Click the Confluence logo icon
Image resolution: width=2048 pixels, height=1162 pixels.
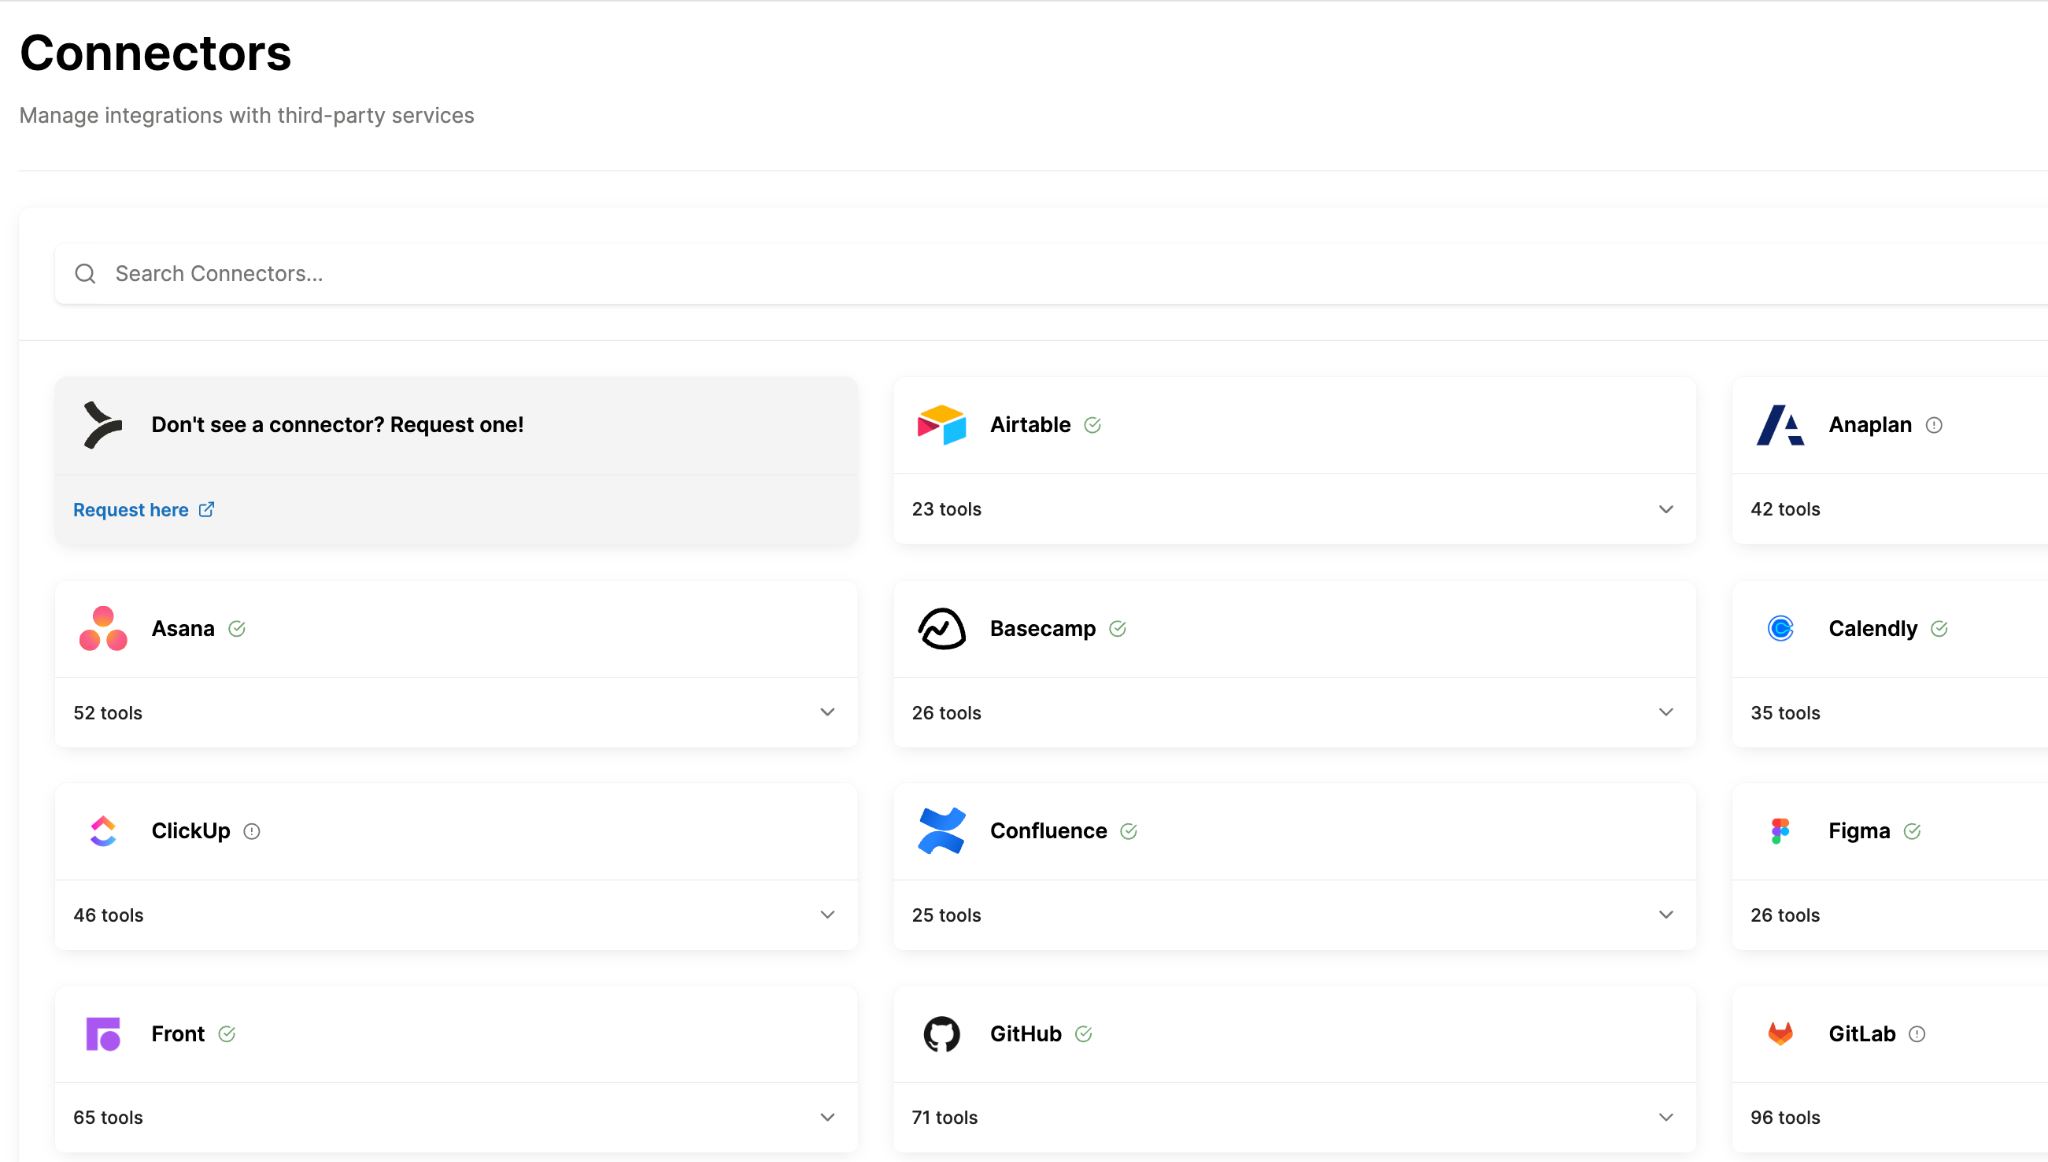click(x=941, y=831)
